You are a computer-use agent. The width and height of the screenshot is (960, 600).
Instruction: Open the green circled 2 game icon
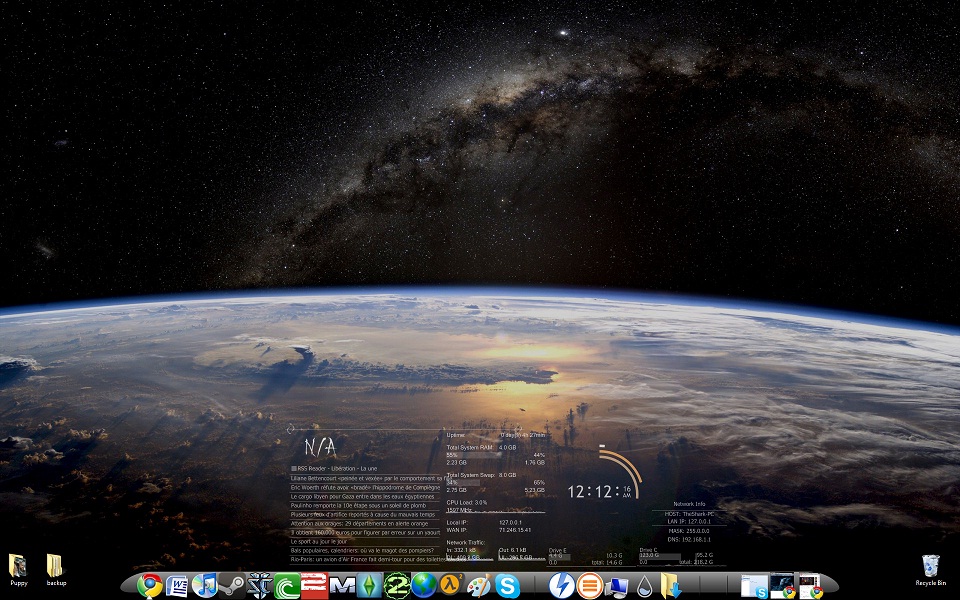coord(397,586)
